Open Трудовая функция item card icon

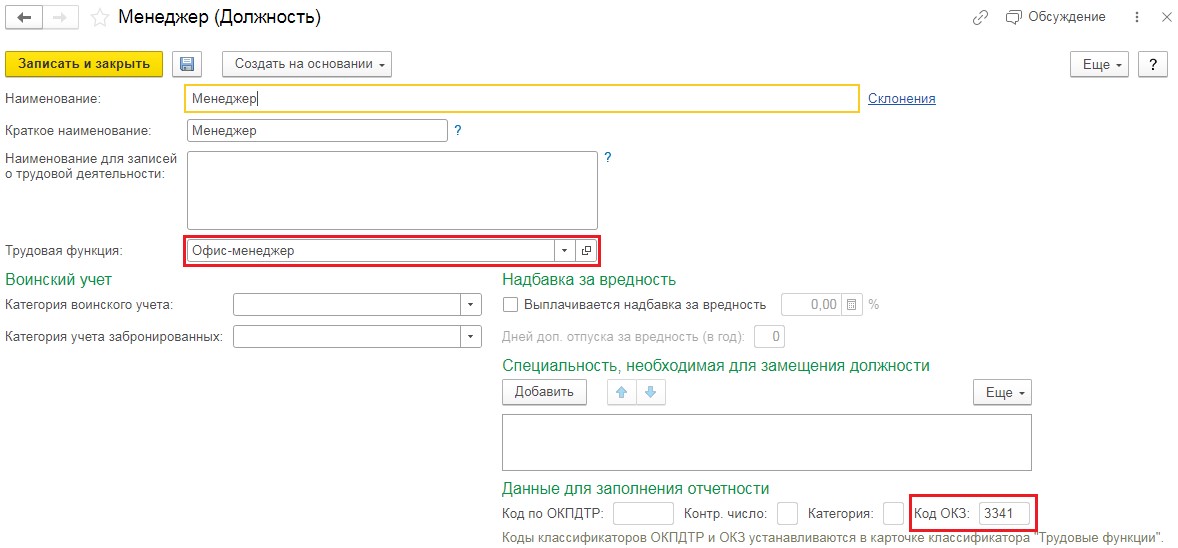coord(586,251)
